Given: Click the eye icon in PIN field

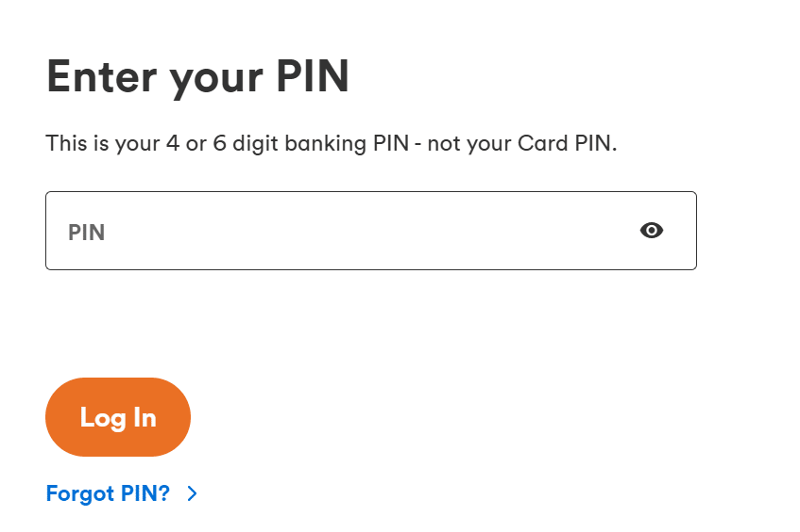Looking at the screenshot, I should pyautogui.click(x=651, y=231).
